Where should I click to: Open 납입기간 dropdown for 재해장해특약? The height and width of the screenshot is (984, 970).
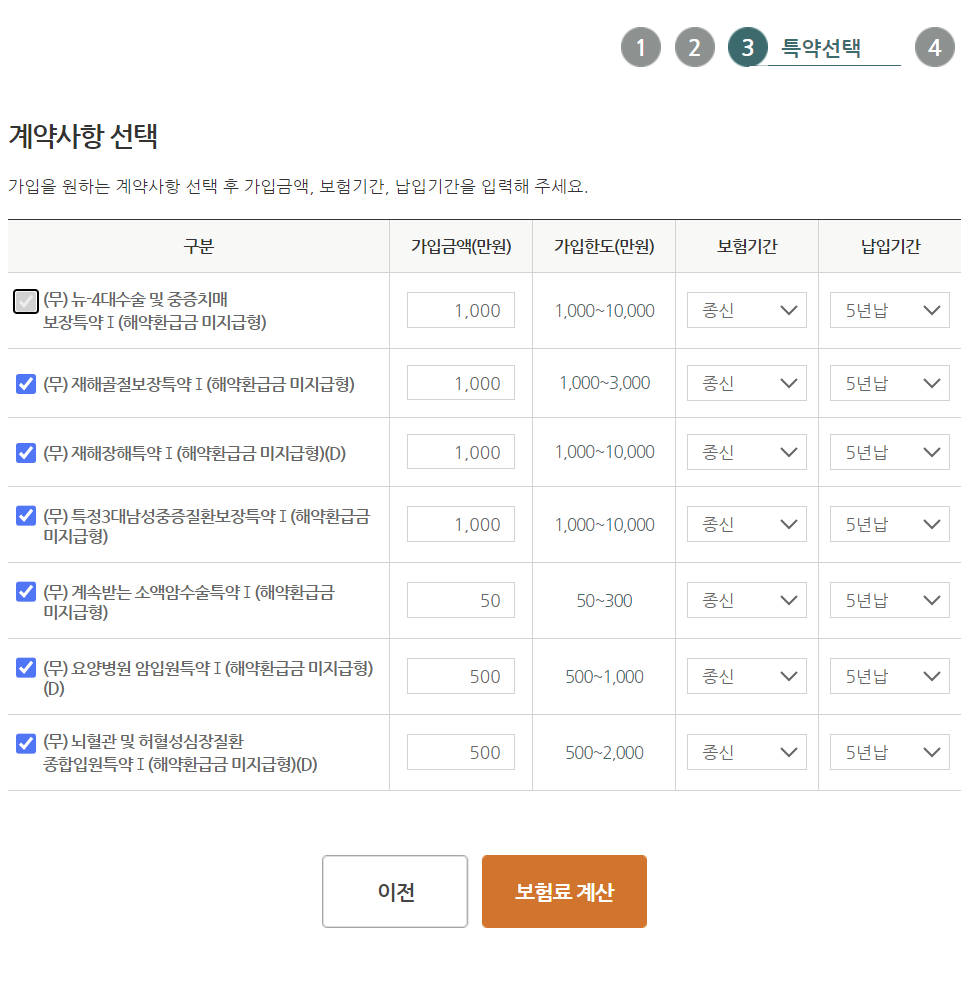(x=890, y=452)
